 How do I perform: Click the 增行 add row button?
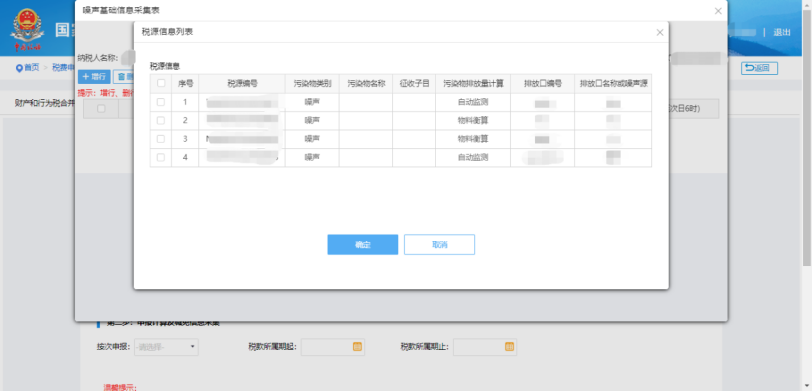(x=94, y=77)
